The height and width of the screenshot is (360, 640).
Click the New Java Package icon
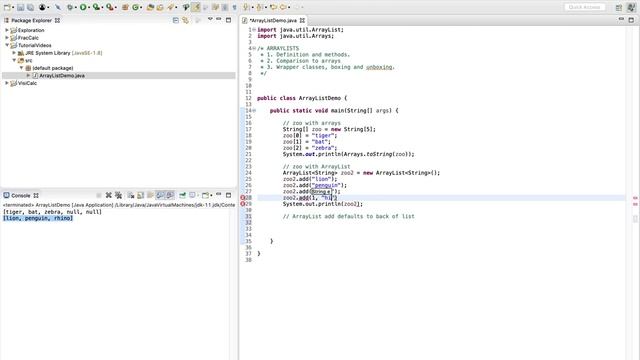point(125,7)
